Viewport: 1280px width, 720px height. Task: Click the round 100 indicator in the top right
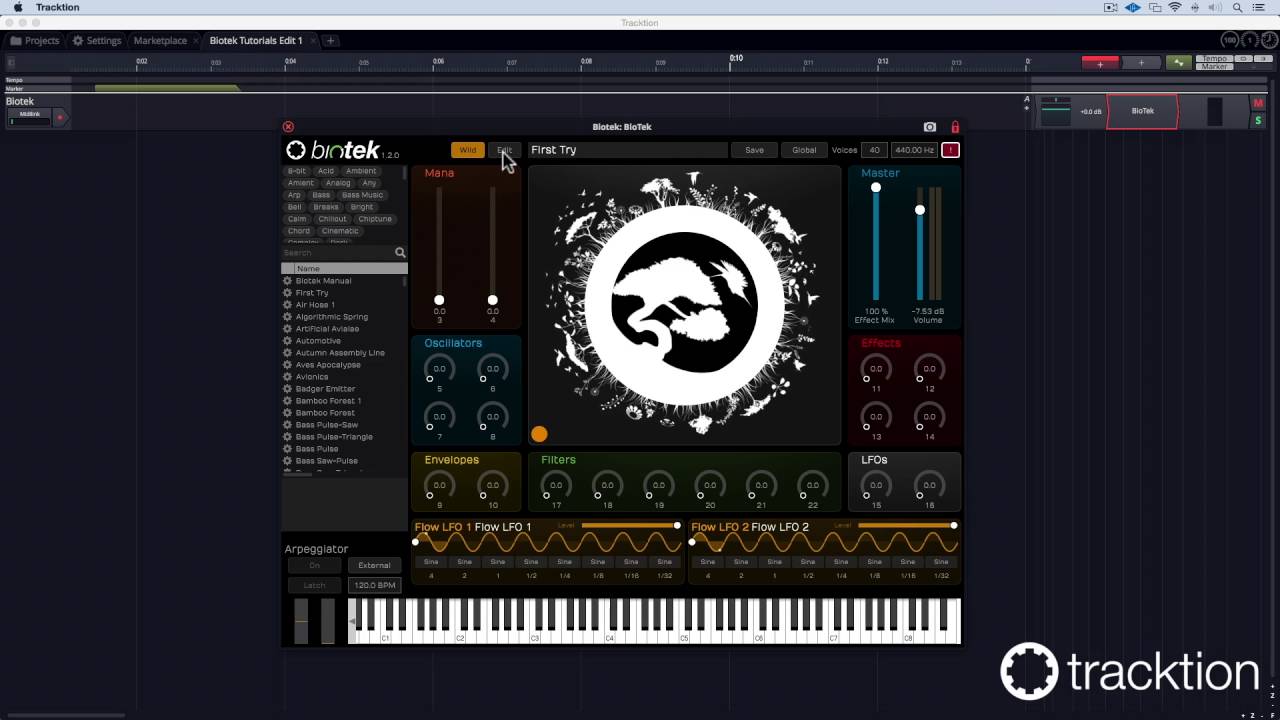tap(1230, 40)
